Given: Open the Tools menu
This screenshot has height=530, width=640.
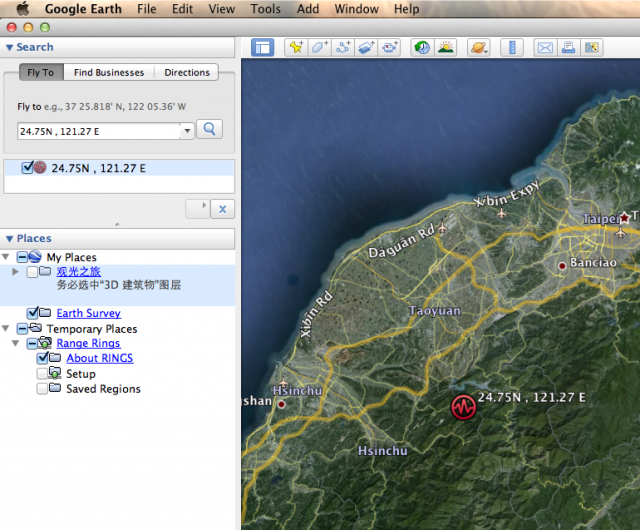Looking at the screenshot, I should point(266,9).
